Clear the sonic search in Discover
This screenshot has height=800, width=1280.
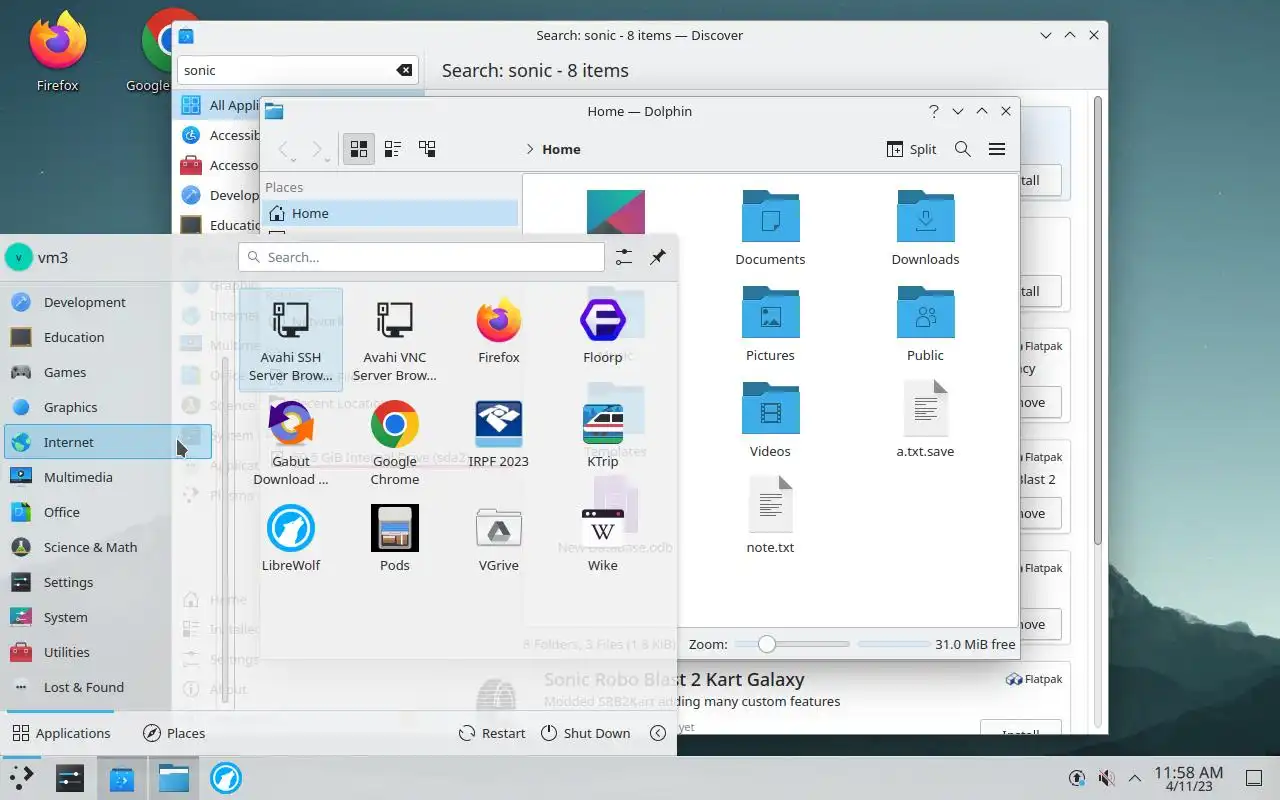point(404,70)
